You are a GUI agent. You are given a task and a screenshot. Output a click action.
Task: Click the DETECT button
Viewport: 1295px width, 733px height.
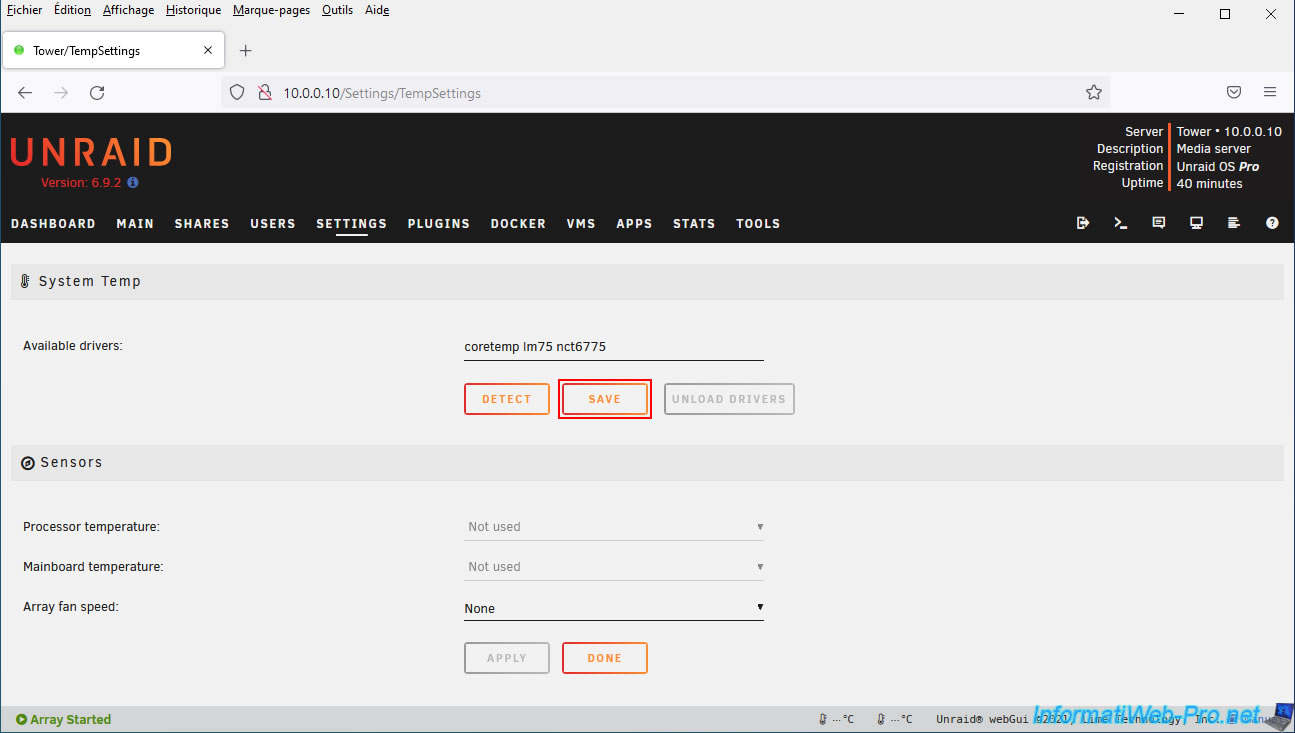pyautogui.click(x=506, y=399)
